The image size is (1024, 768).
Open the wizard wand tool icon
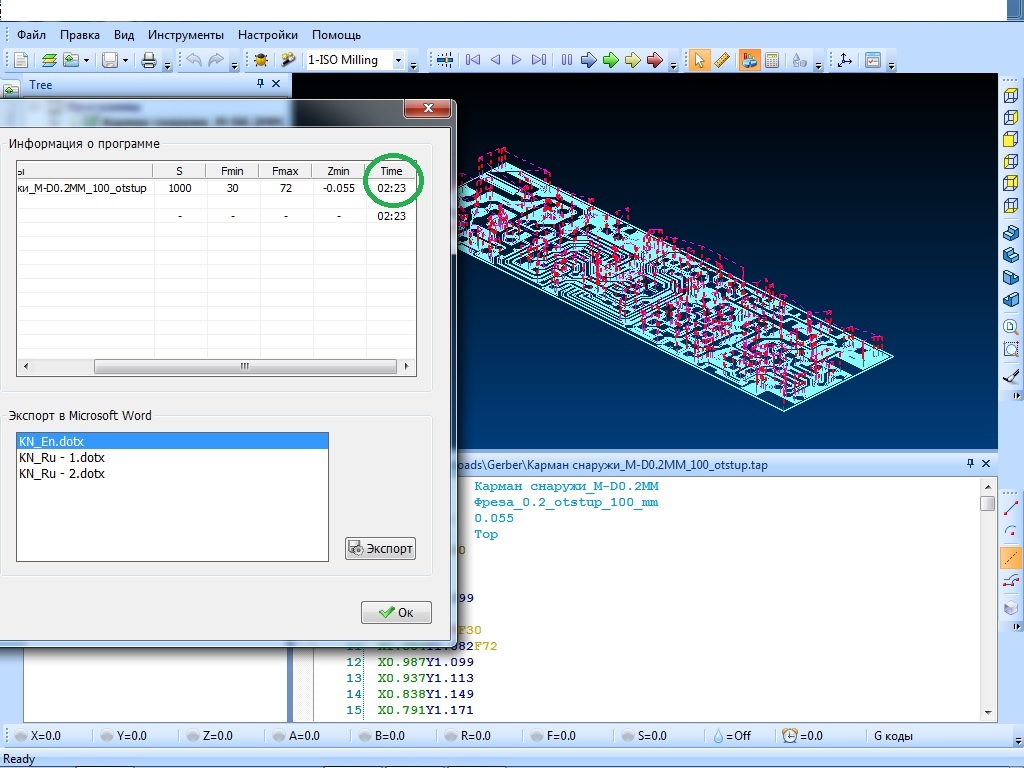coord(287,60)
